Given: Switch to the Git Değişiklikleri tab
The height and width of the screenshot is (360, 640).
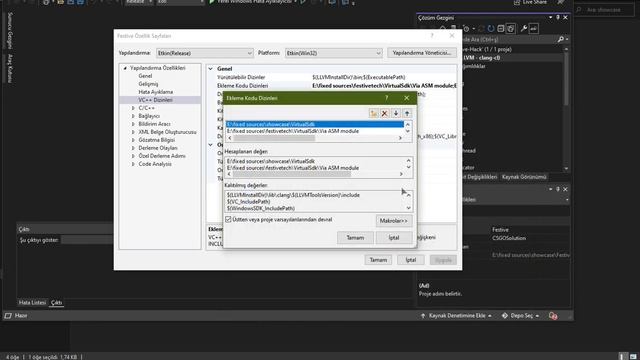Looking at the screenshot, I should 480,177.
